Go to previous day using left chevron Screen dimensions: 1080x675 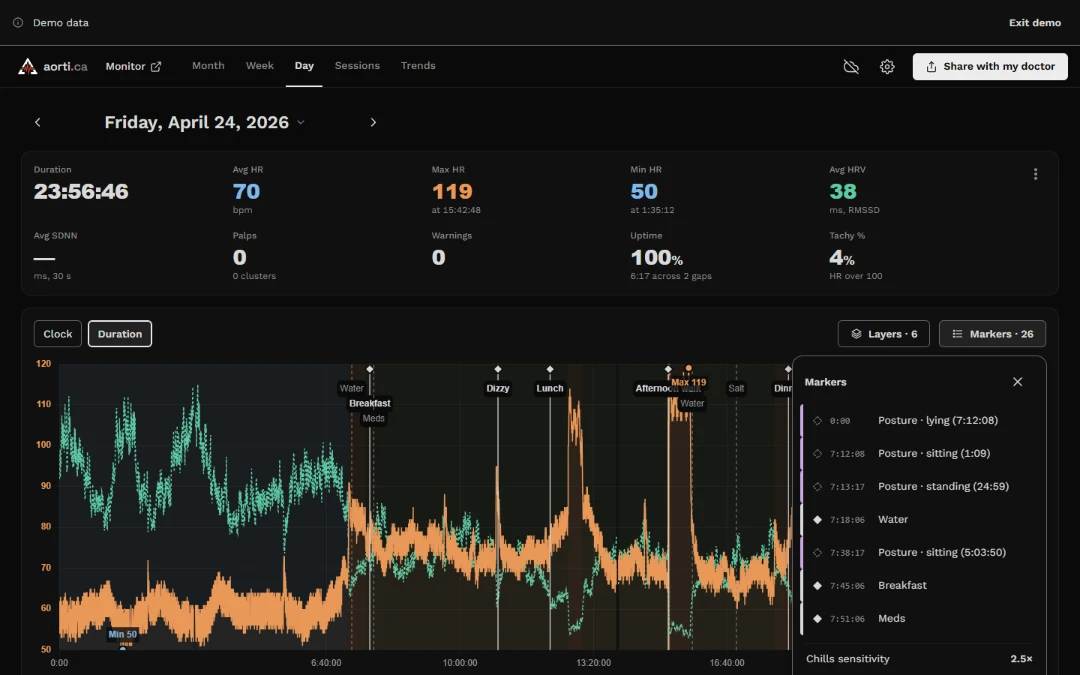[38, 122]
